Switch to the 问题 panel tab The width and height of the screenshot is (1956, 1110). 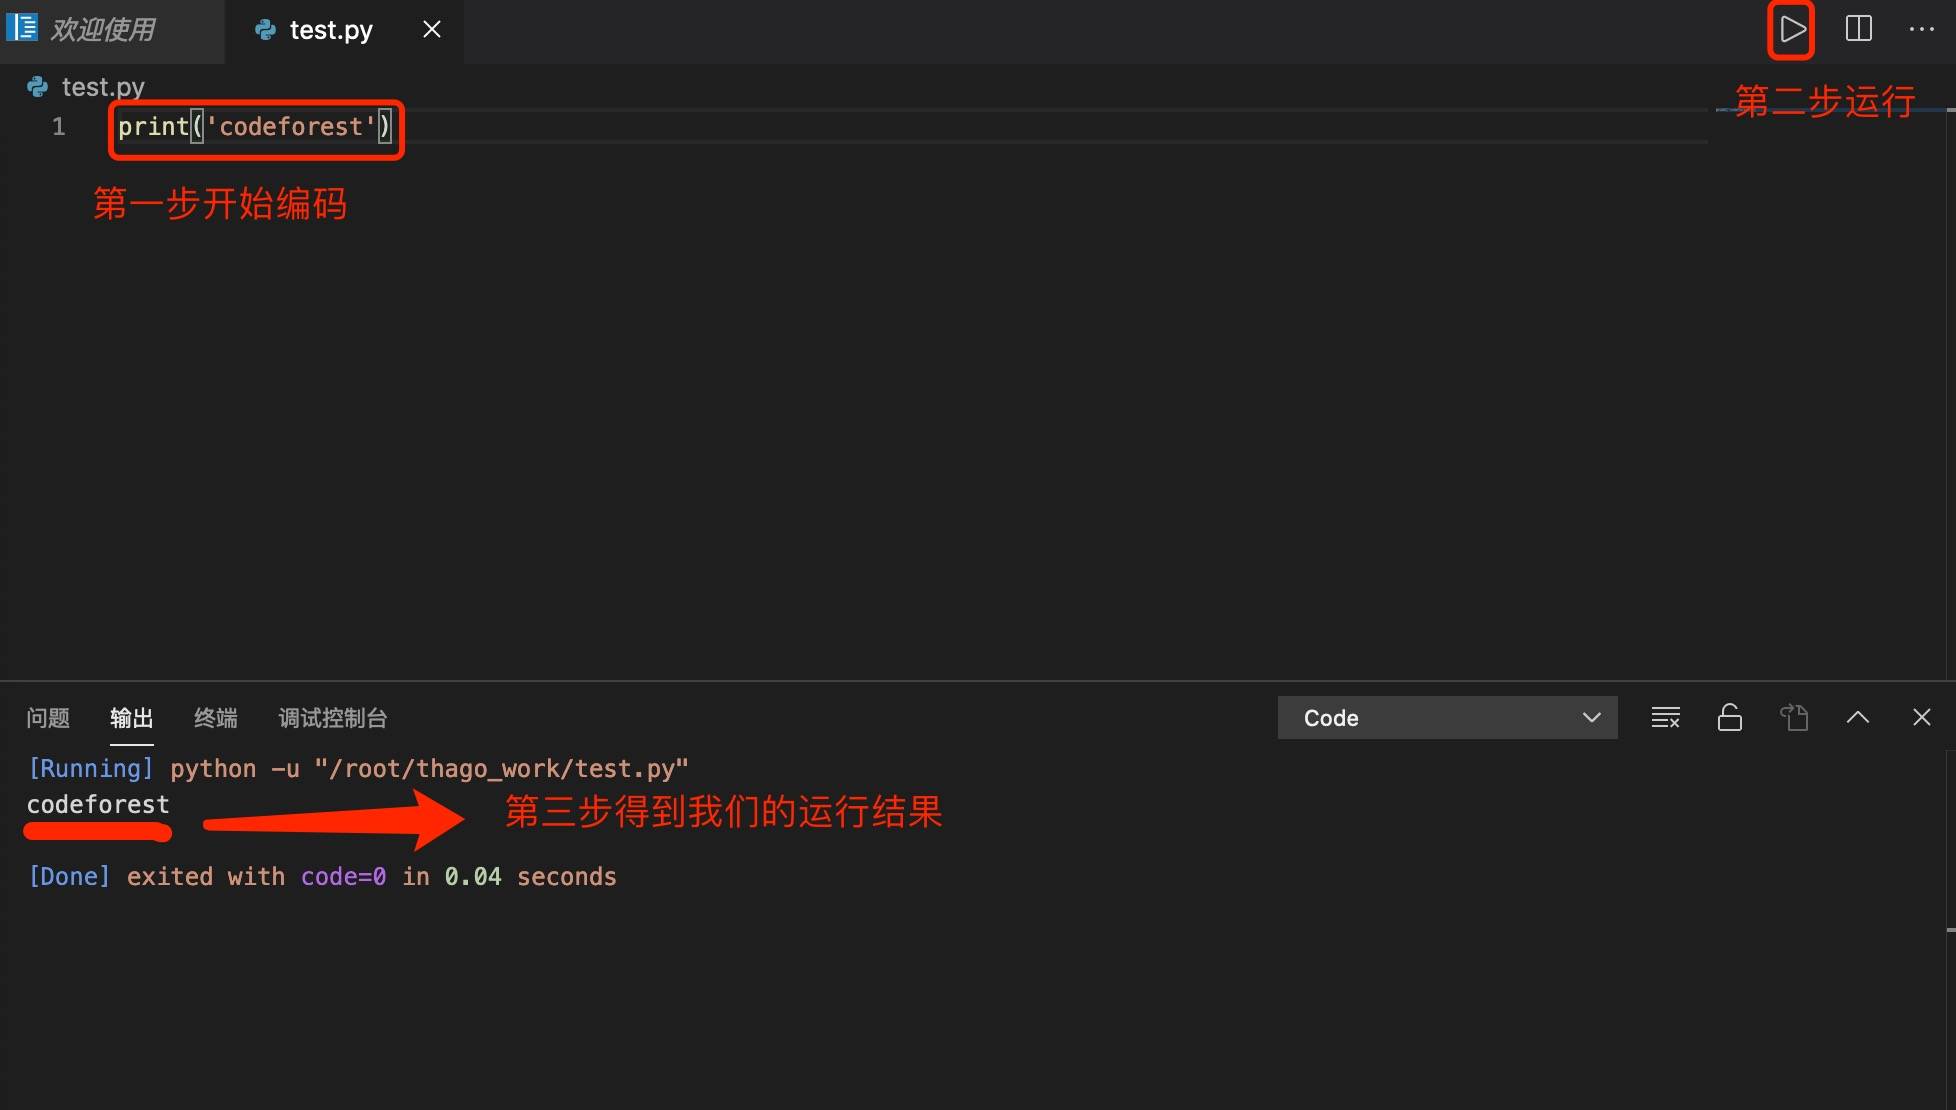pos(48,718)
